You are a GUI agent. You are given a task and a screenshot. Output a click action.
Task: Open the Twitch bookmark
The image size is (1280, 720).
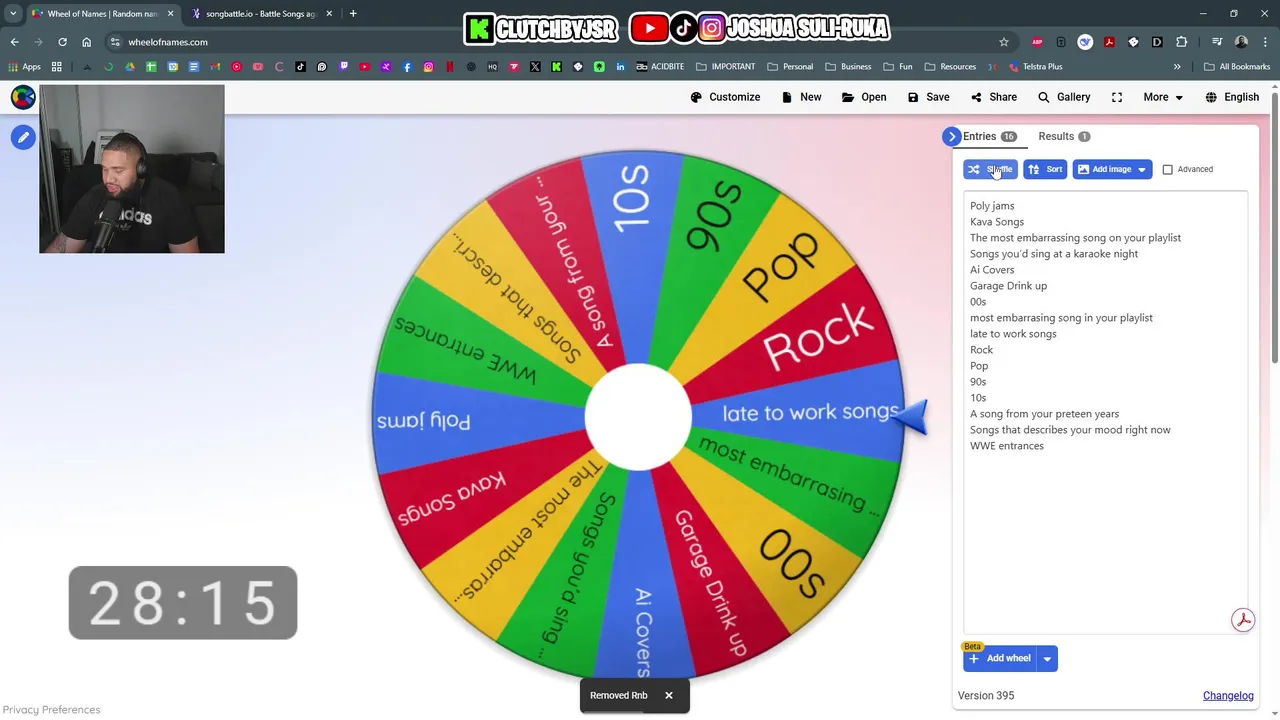coord(343,67)
